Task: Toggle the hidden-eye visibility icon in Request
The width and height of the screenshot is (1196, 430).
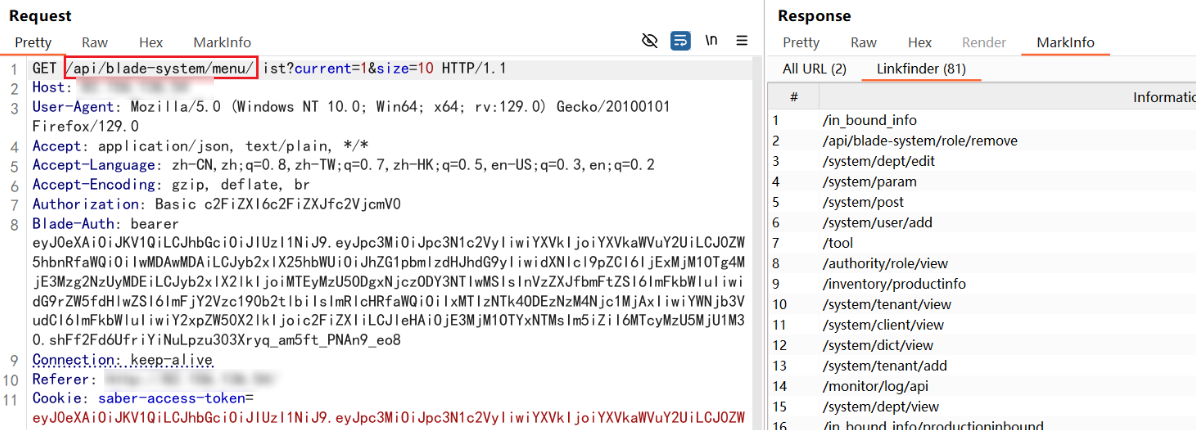Action: click(650, 41)
